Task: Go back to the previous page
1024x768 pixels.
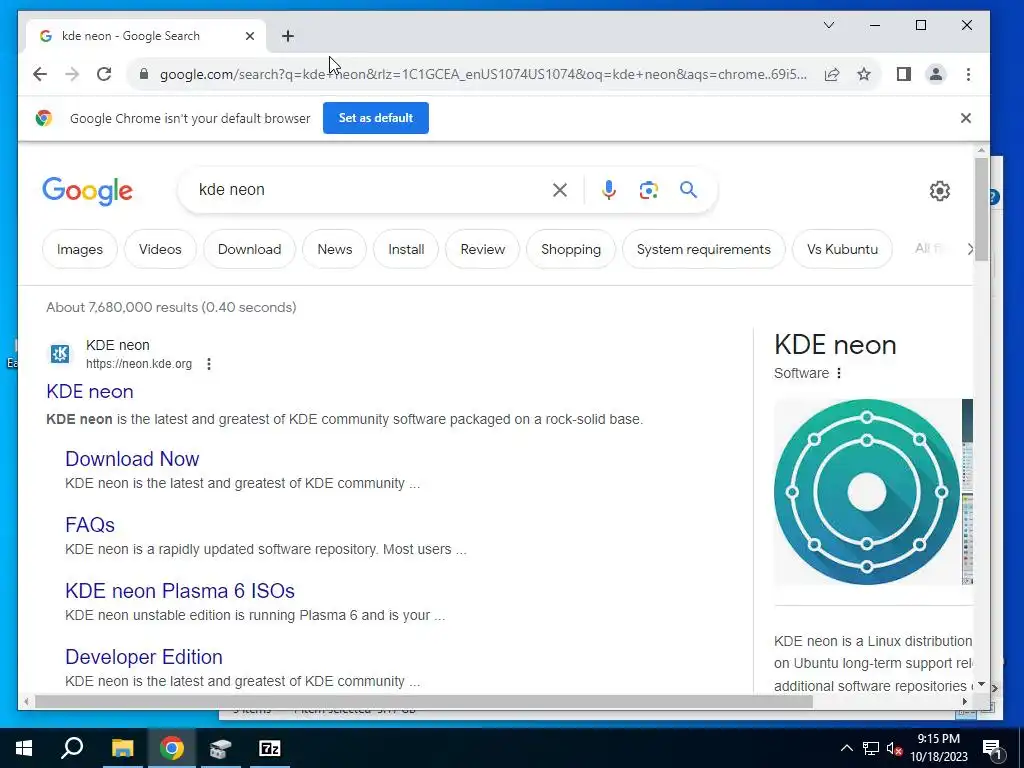Action: [x=40, y=74]
